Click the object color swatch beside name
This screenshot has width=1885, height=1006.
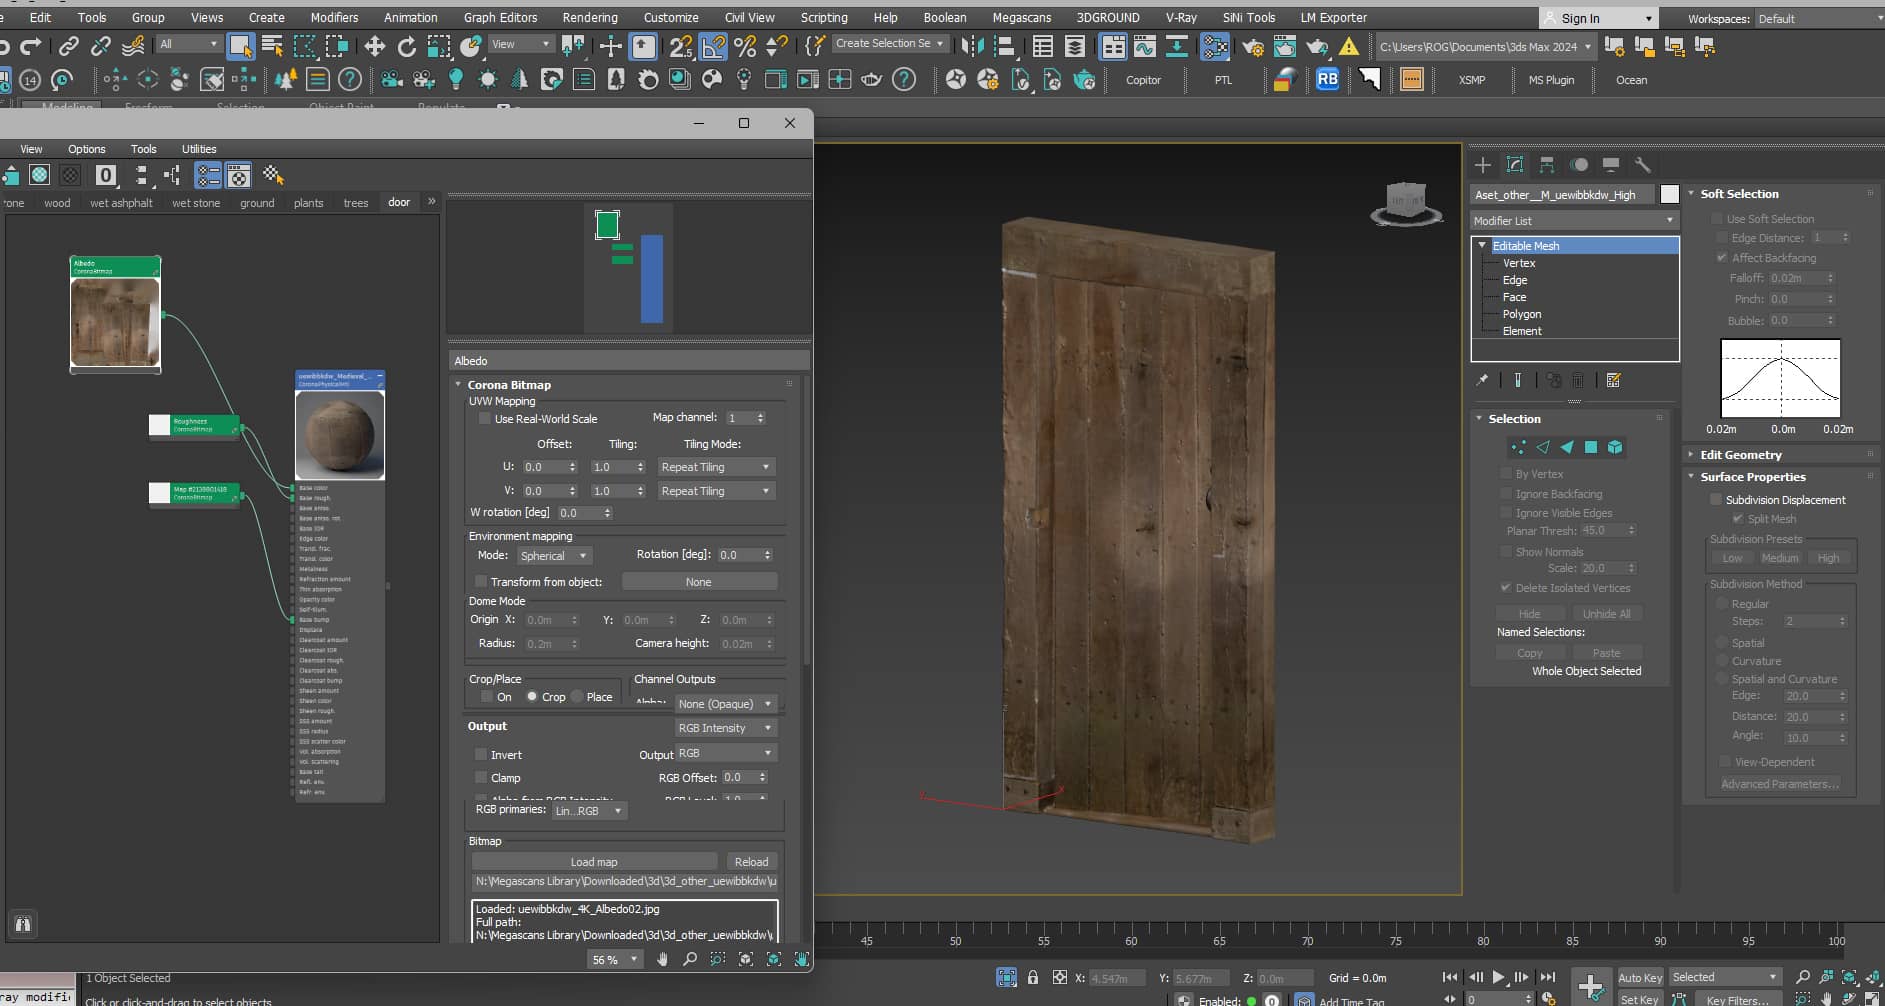coord(1670,194)
